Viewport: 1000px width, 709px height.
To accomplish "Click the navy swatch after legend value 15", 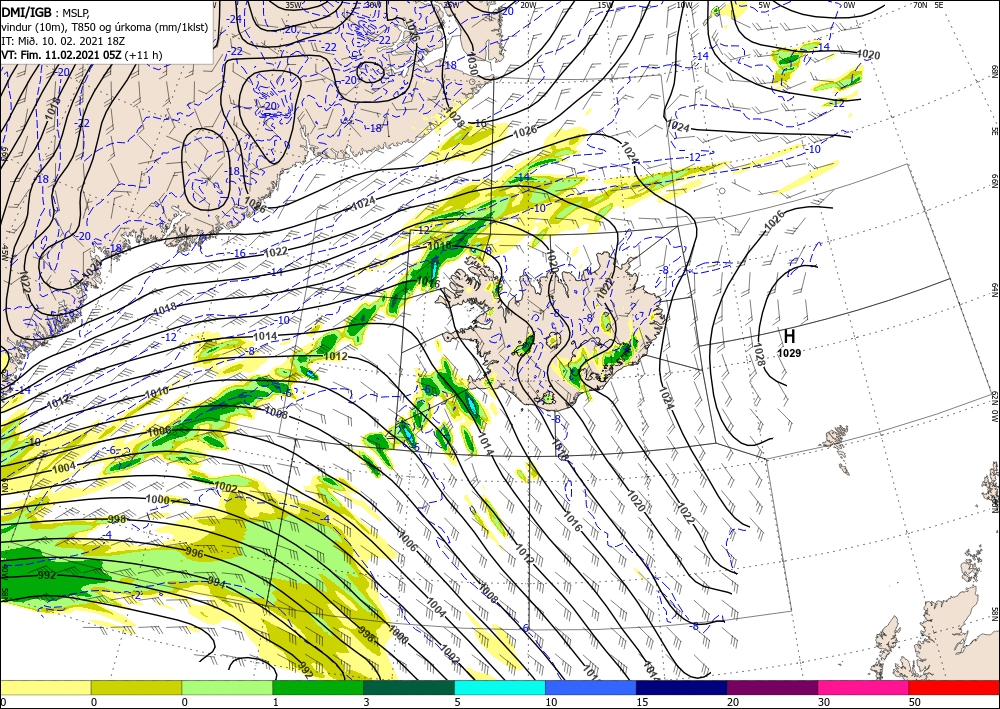I will point(682,687).
